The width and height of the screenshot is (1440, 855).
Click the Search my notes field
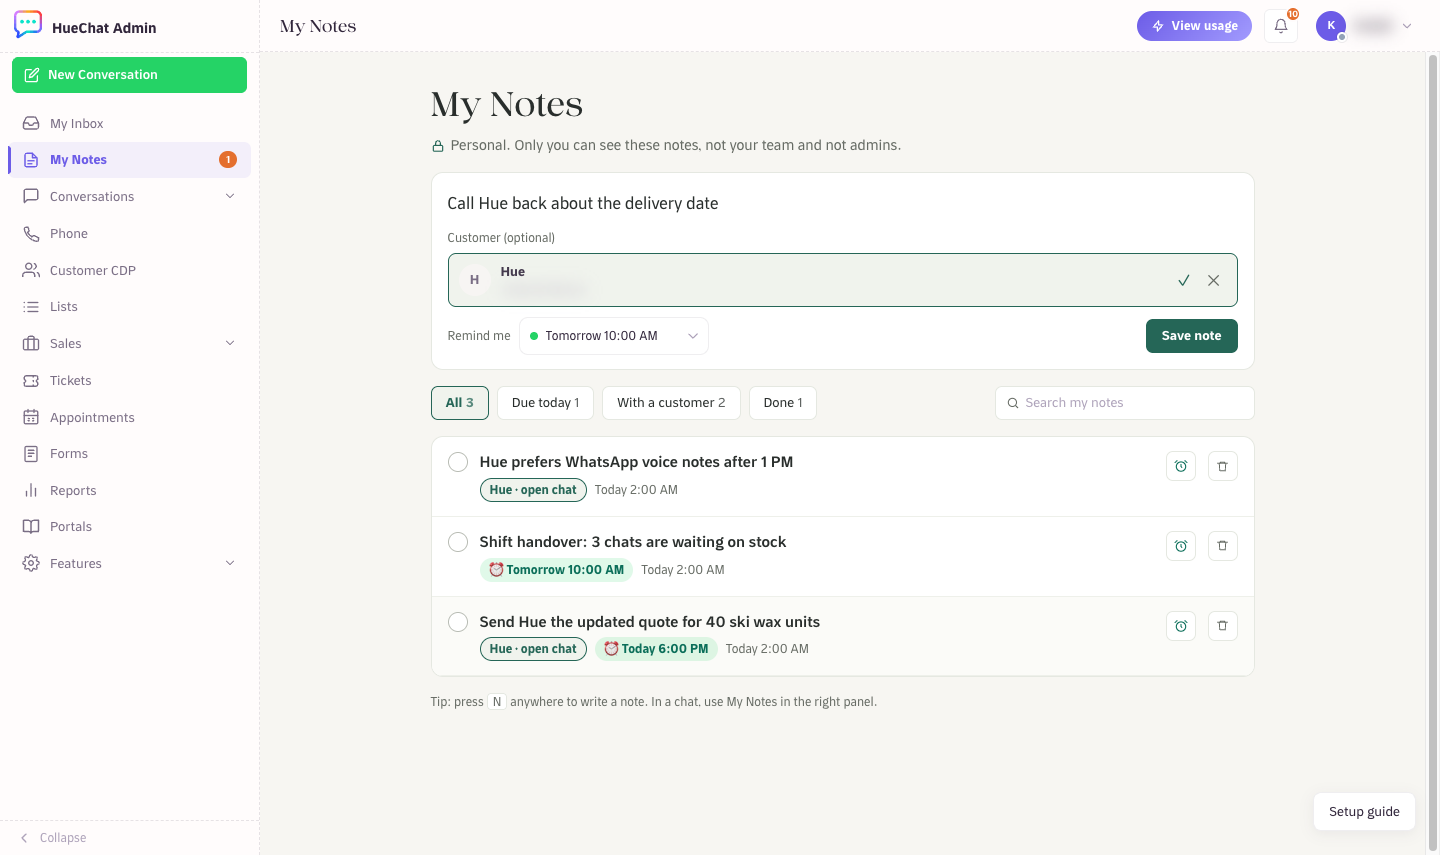coord(1125,403)
